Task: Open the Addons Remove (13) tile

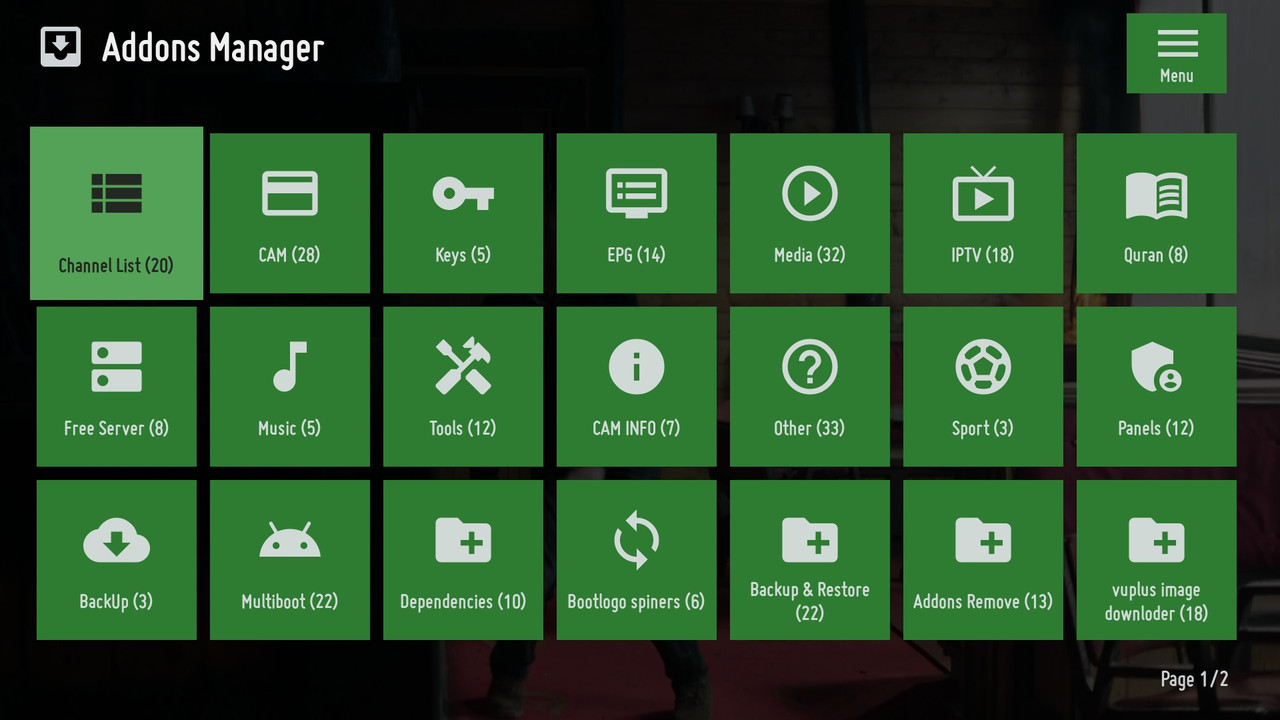Action: (x=983, y=560)
